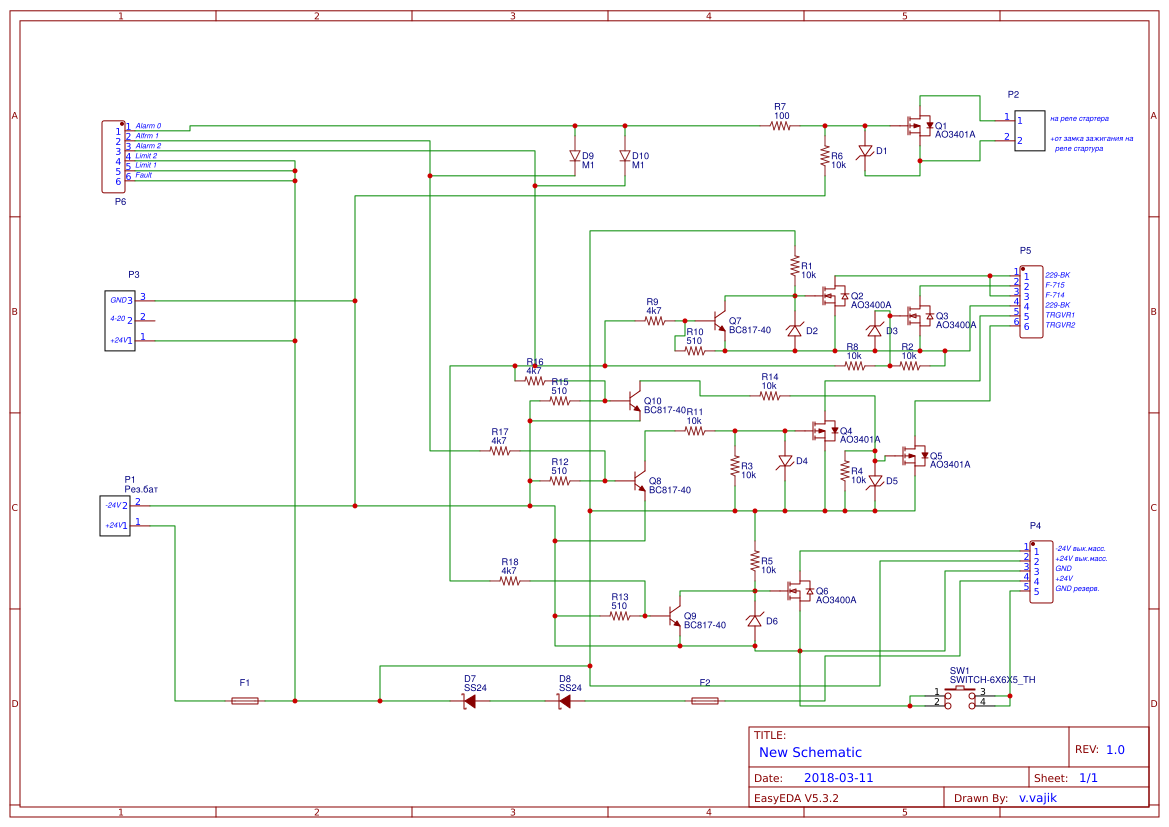Select the P6 six-pin connector
This screenshot has height=827, width=1169.
[113, 157]
